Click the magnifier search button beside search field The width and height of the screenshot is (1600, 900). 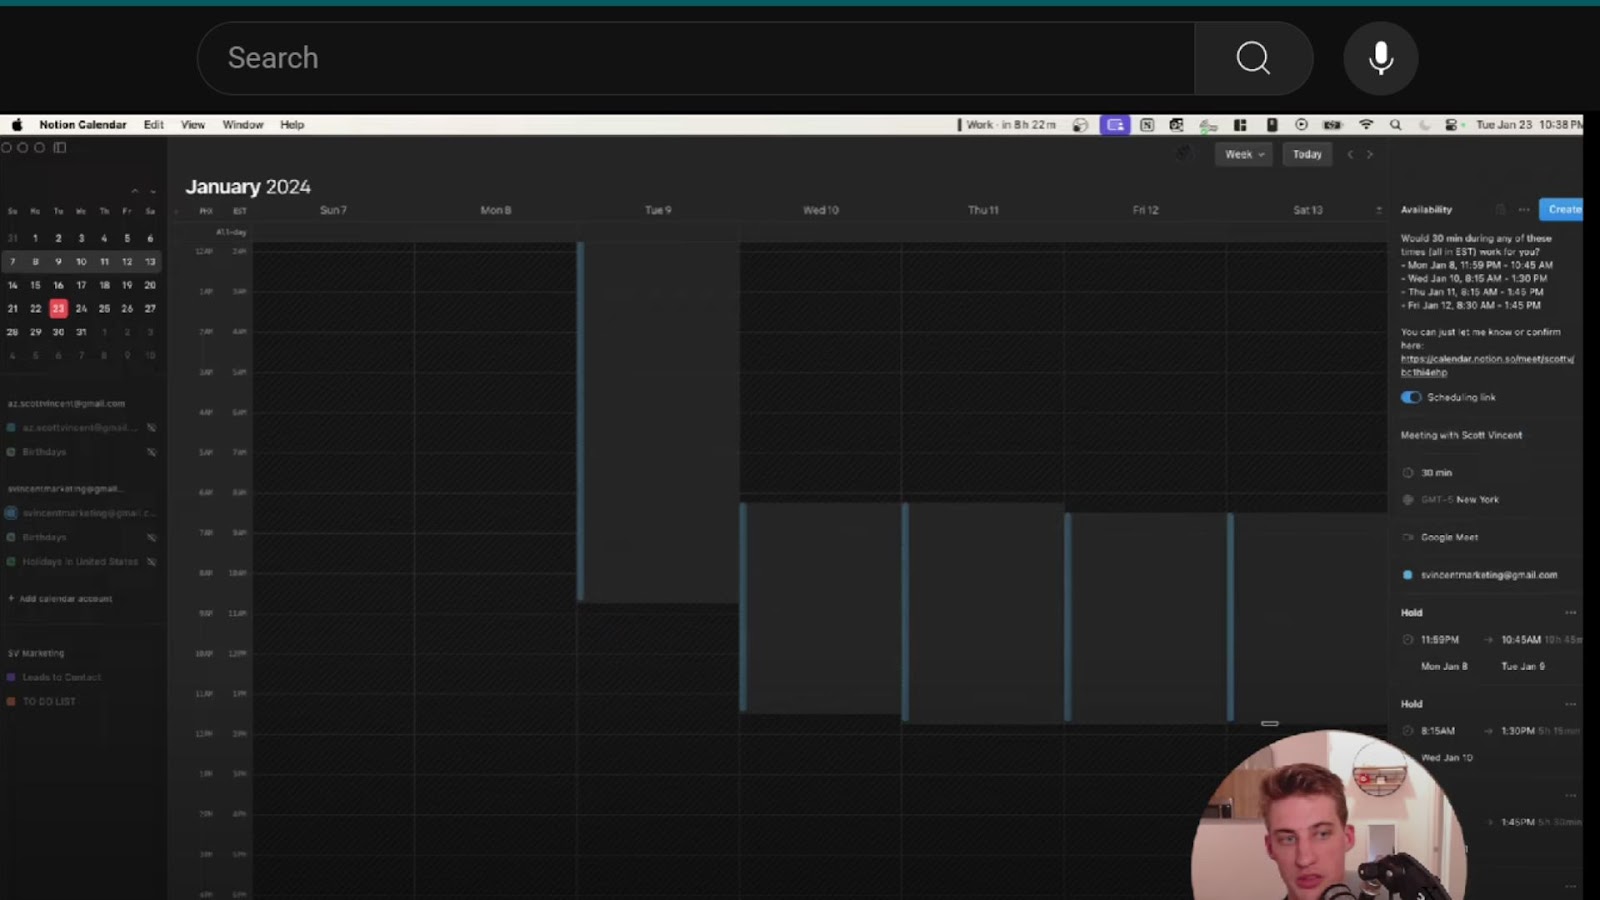(1253, 58)
